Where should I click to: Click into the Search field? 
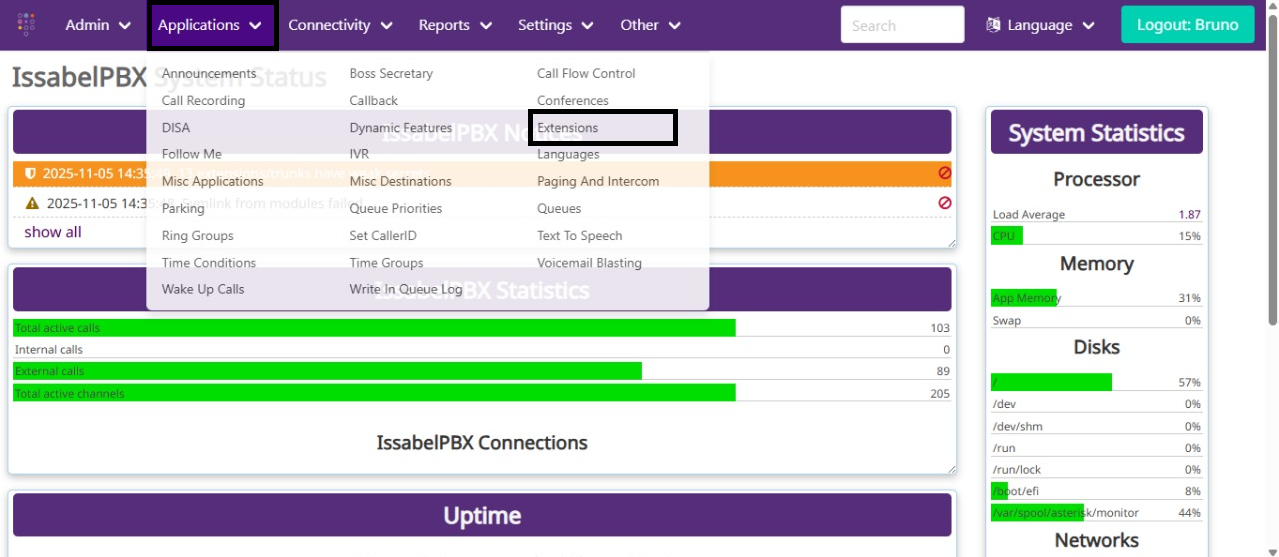tap(902, 25)
